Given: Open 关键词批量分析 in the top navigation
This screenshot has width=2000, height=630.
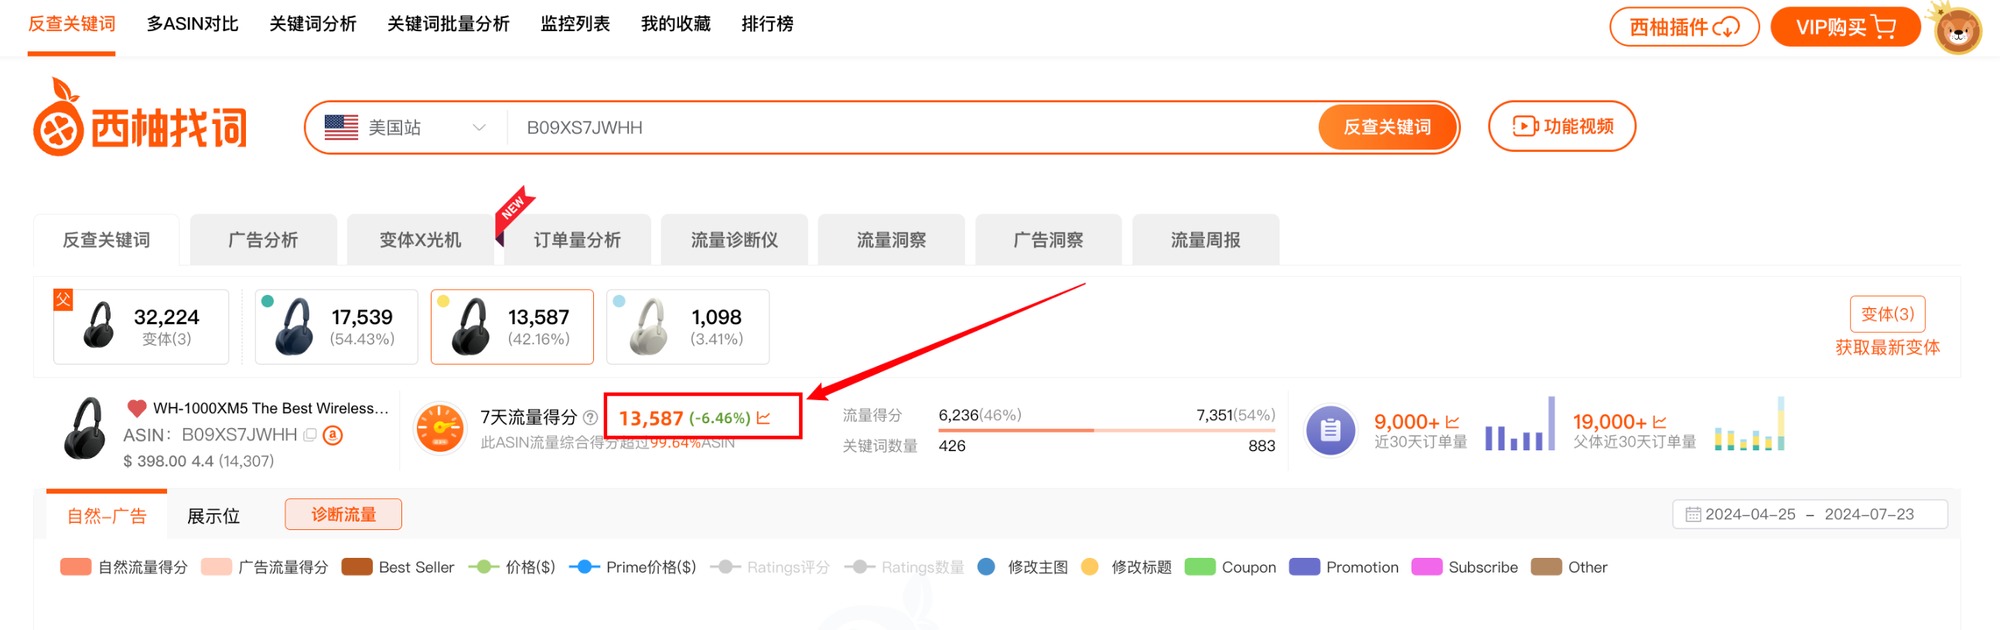Looking at the screenshot, I should (448, 24).
